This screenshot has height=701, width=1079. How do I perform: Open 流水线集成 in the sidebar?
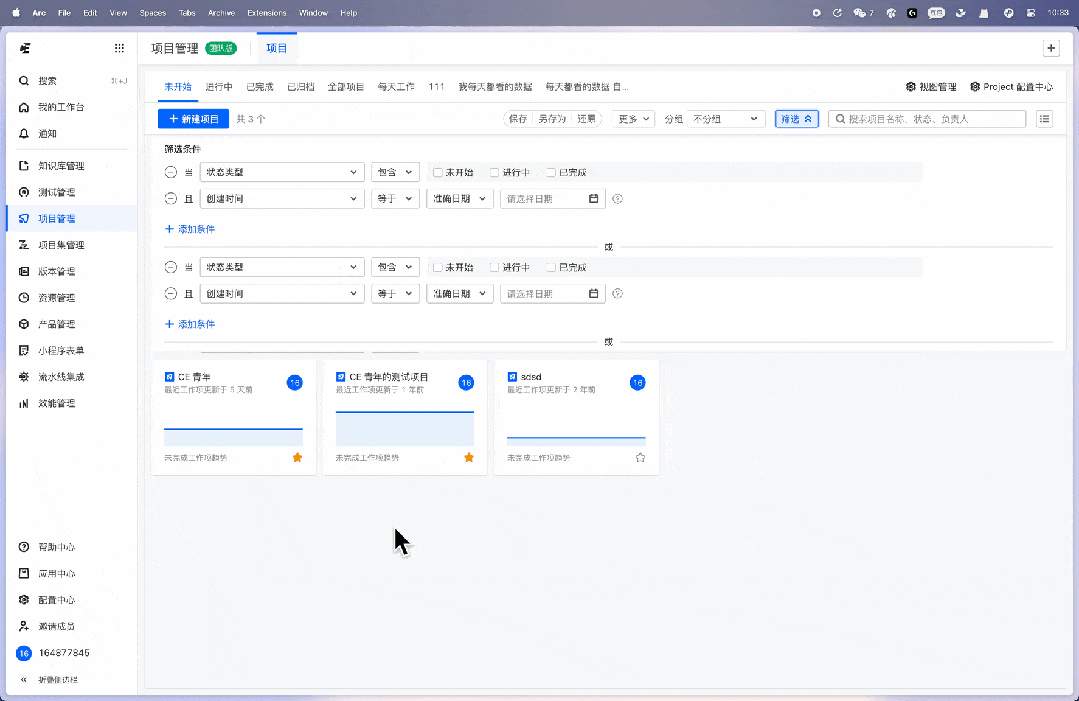[61, 377]
